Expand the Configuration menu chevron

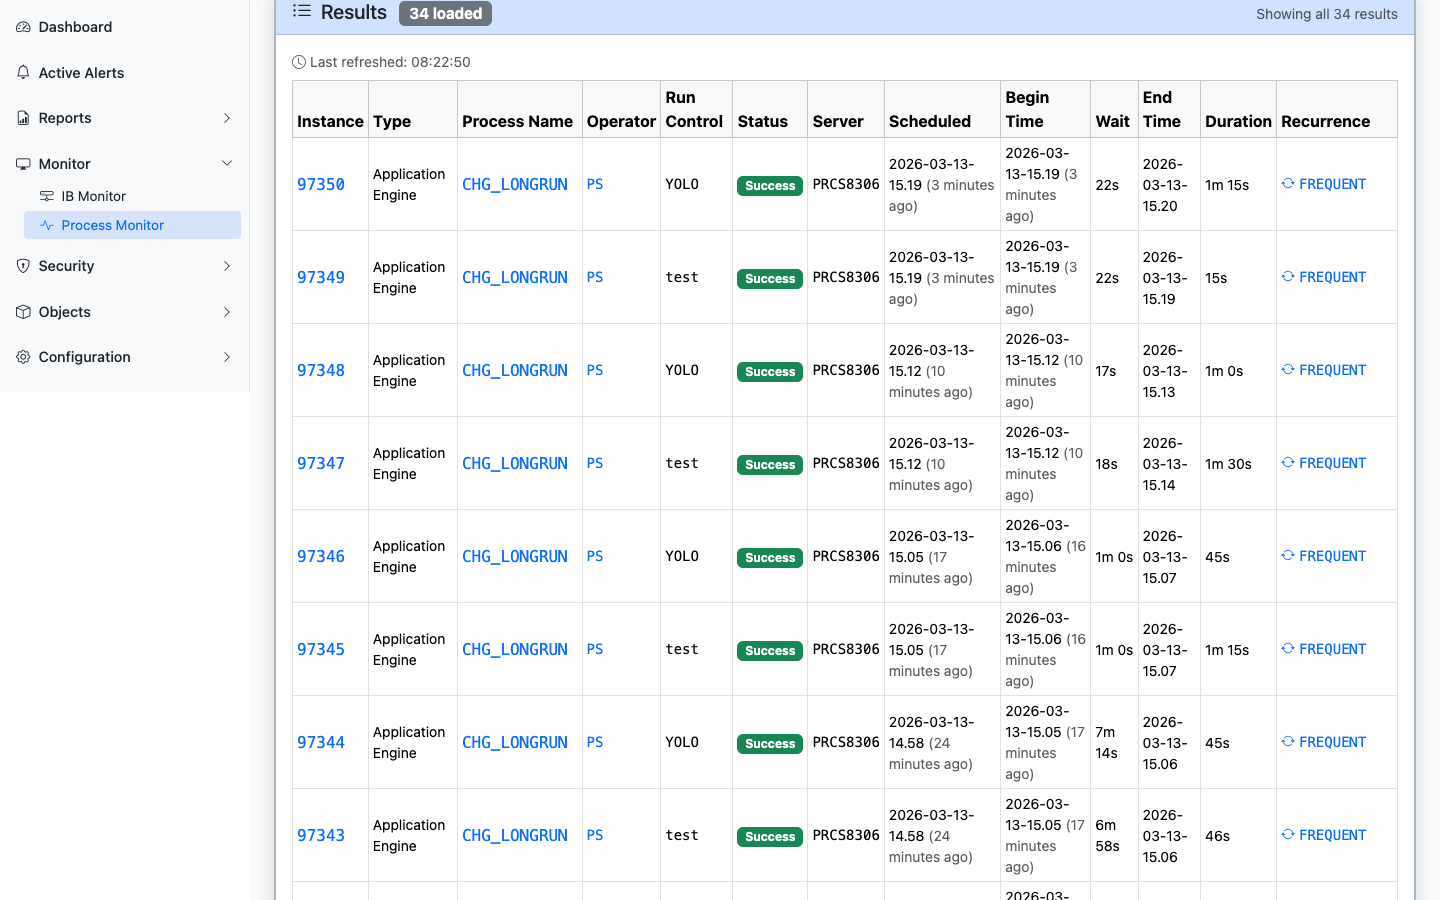tap(227, 357)
